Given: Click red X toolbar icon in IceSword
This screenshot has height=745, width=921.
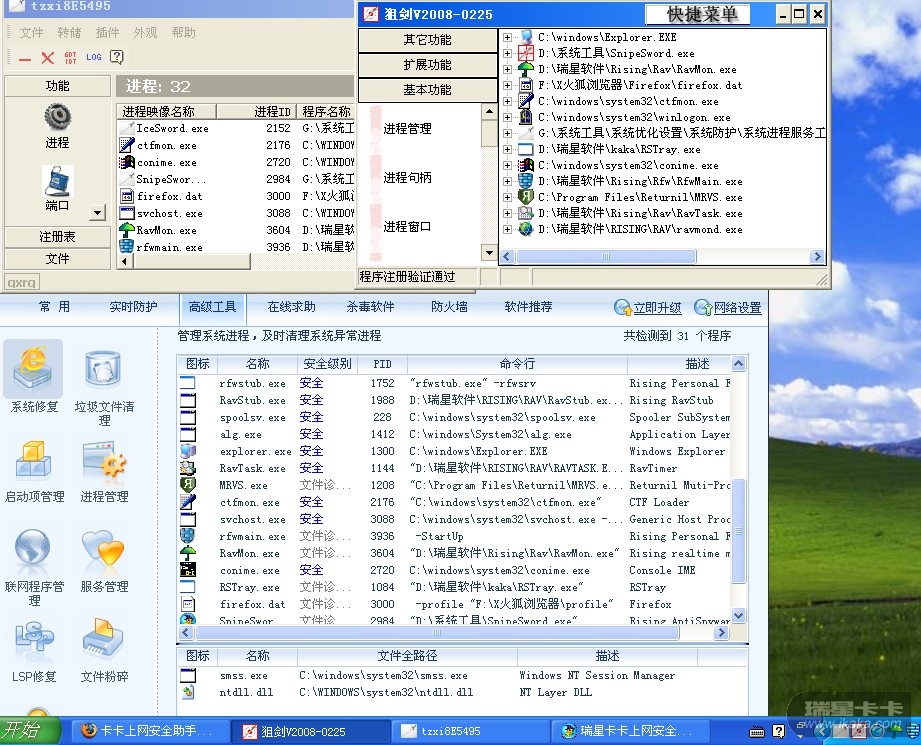Looking at the screenshot, I should click(x=48, y=58).
